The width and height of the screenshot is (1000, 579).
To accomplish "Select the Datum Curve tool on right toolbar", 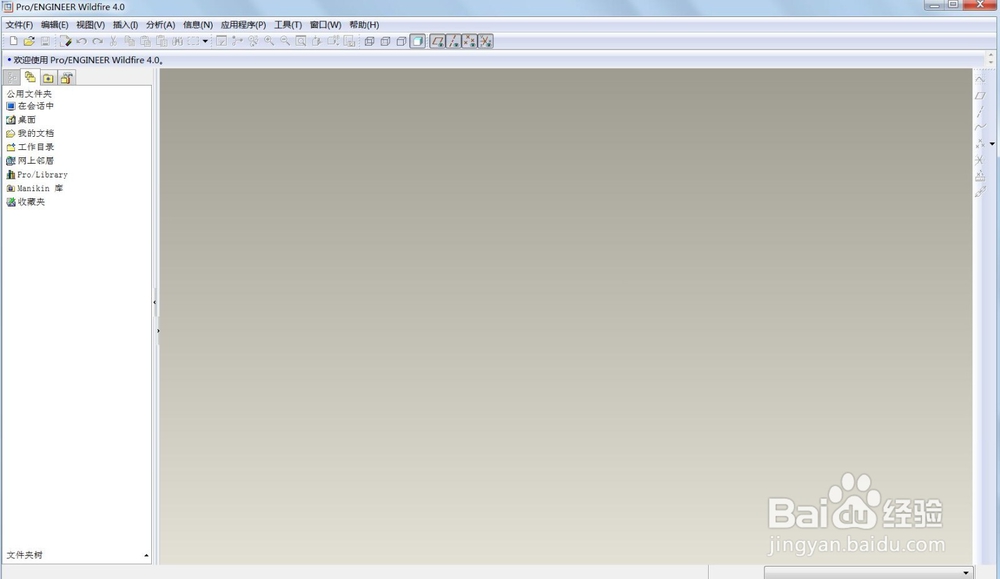I will click(980, 127).
